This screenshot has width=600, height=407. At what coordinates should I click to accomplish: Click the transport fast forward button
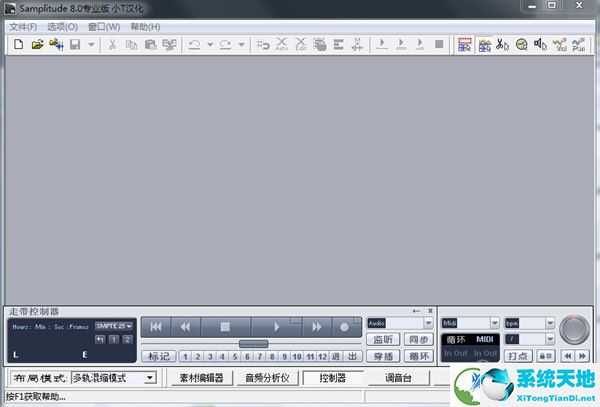coord(317,327)
